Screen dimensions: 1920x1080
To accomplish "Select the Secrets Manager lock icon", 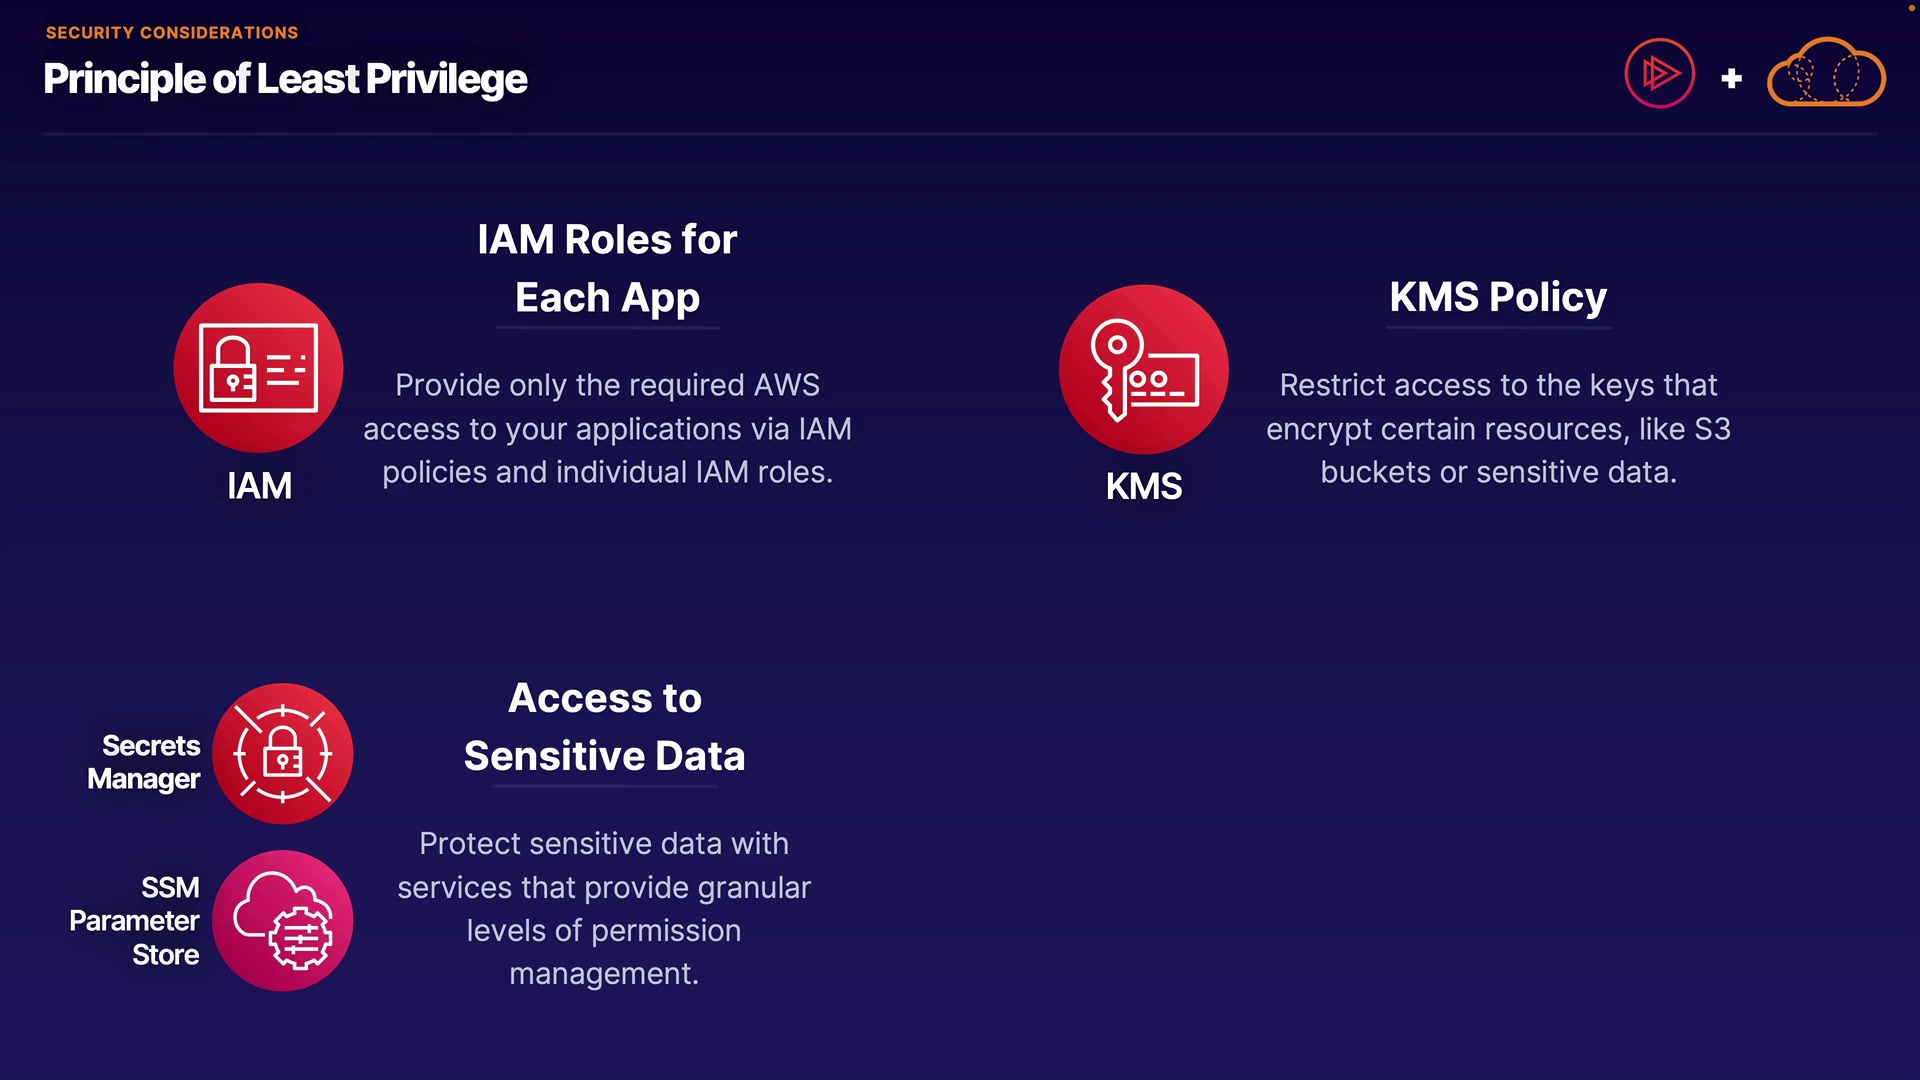I will click(x=283, y=754).
